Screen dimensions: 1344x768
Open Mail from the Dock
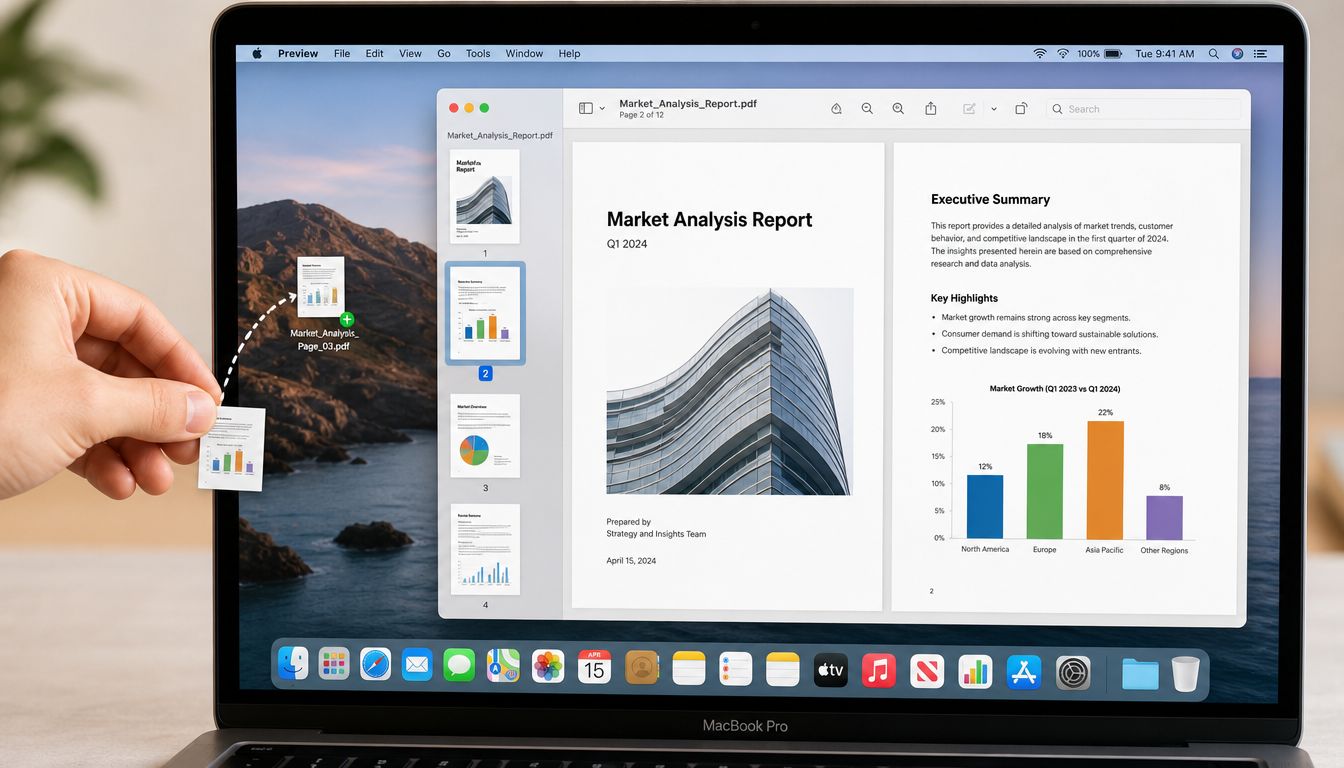(417, 666)
